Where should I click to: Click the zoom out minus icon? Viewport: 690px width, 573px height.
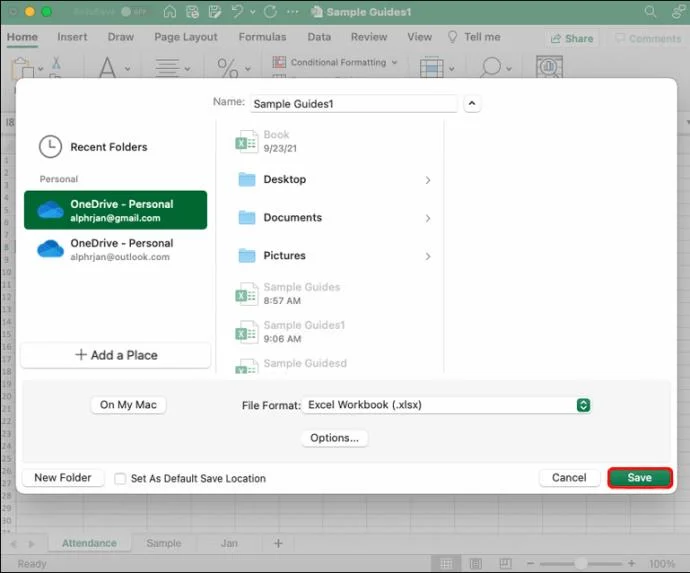530,564
